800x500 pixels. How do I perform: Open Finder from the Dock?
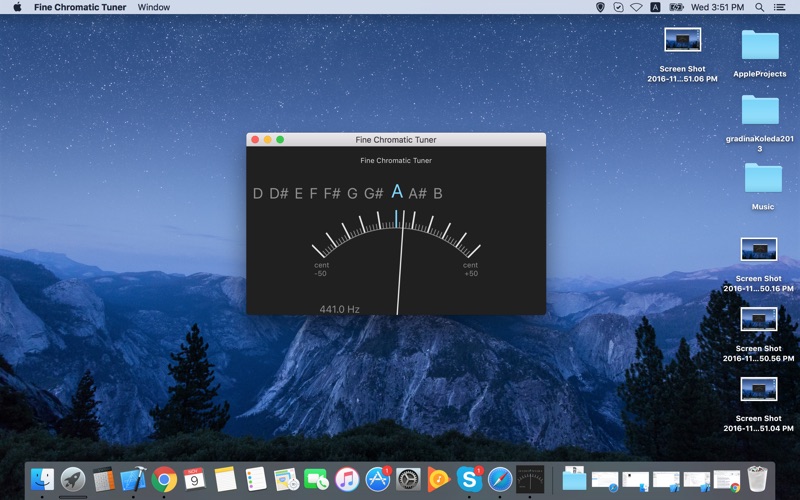(x=42, y=480)
